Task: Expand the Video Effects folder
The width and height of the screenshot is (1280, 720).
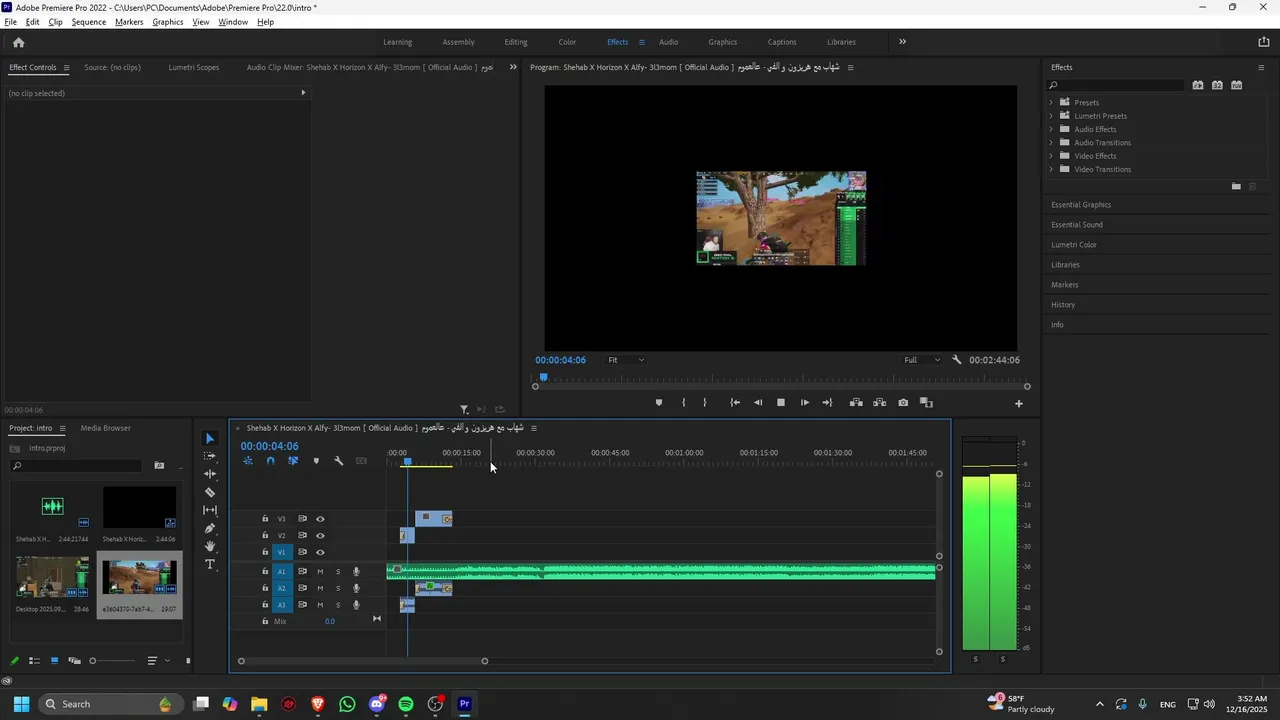Action: point(1051,156)
